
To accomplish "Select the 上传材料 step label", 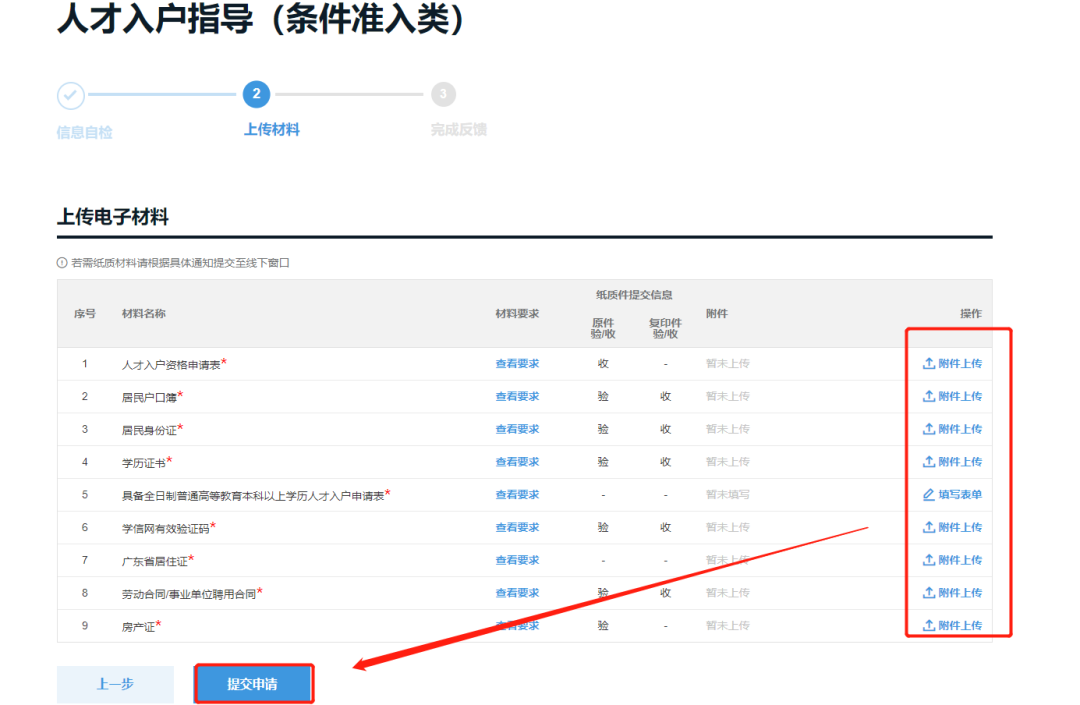I will point(272,129).
